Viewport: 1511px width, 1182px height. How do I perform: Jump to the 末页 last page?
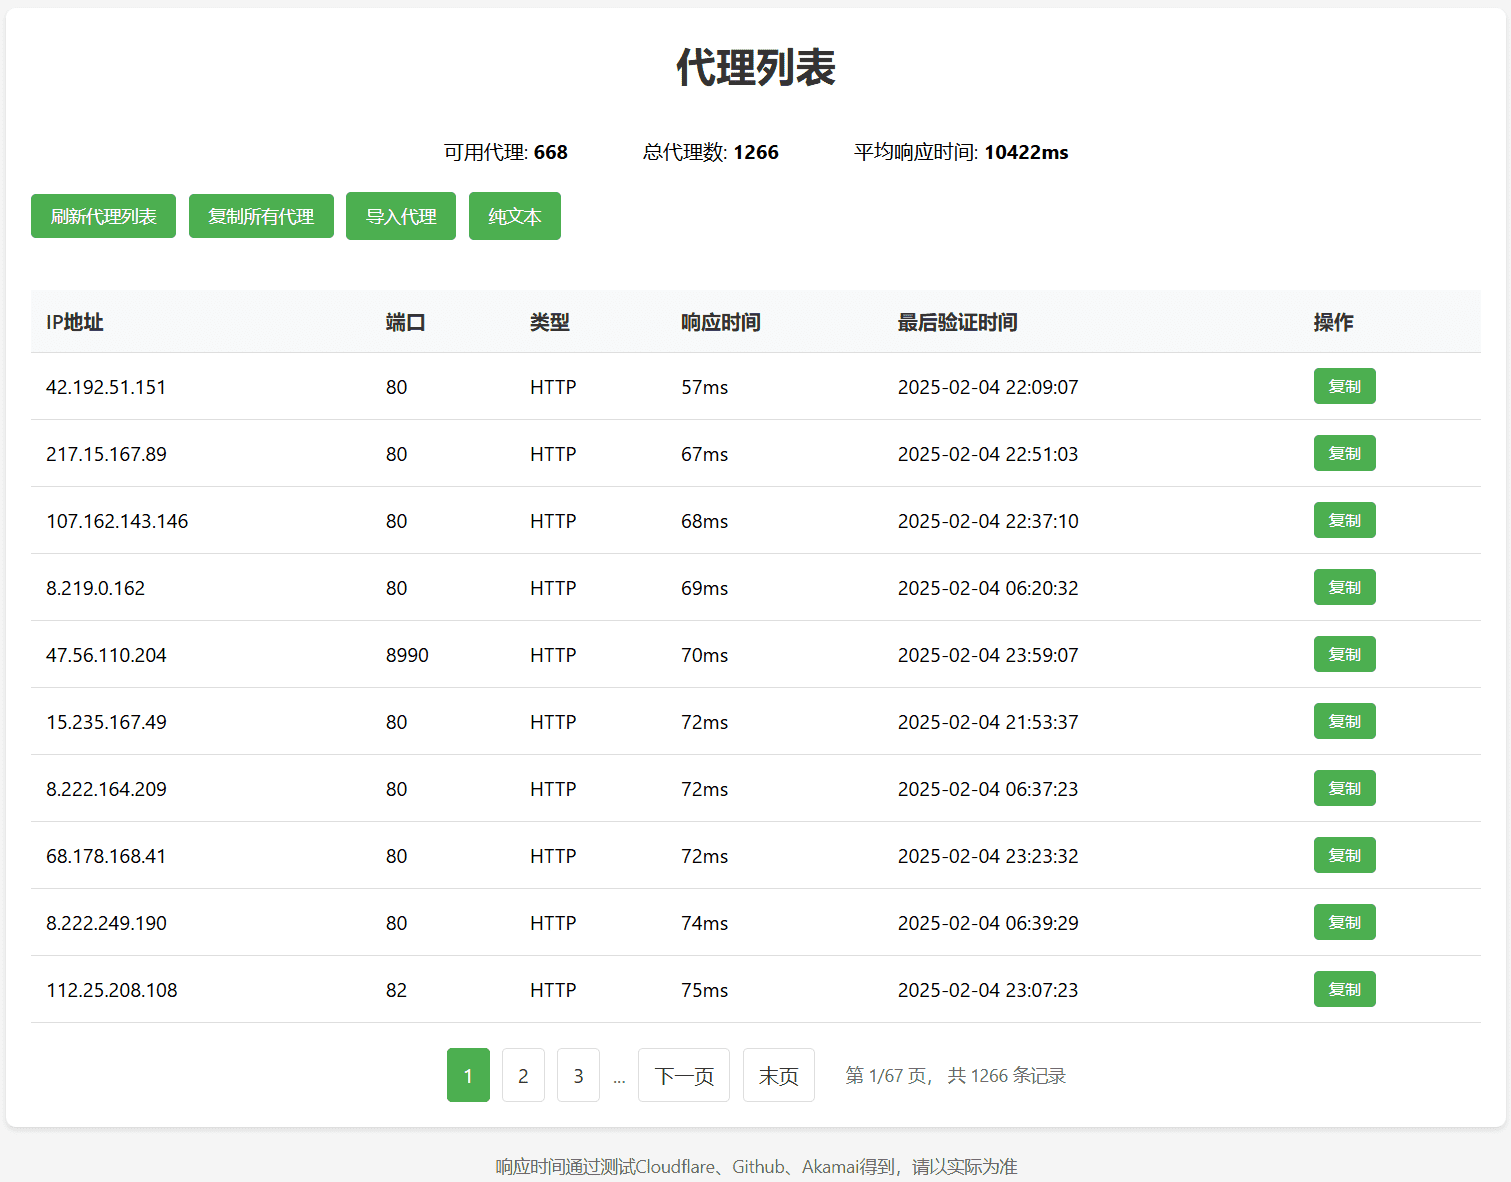pyautogui.click(x=778, y=1075)
